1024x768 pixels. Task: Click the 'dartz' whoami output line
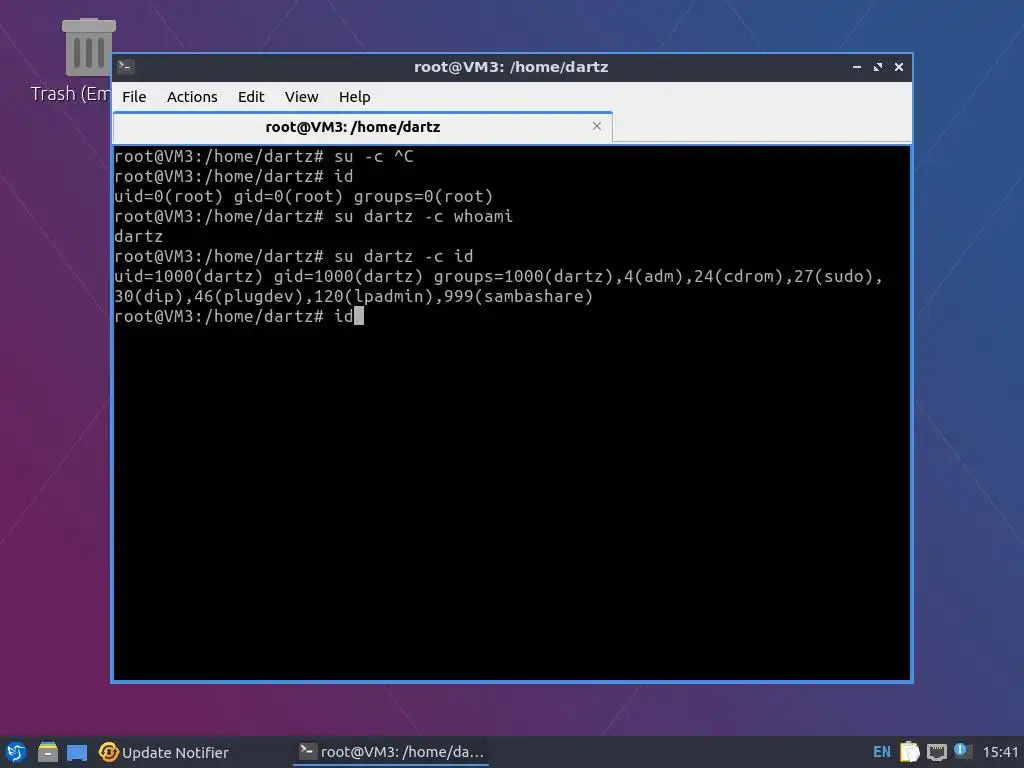pyautogui.click(x=138, y=236)
